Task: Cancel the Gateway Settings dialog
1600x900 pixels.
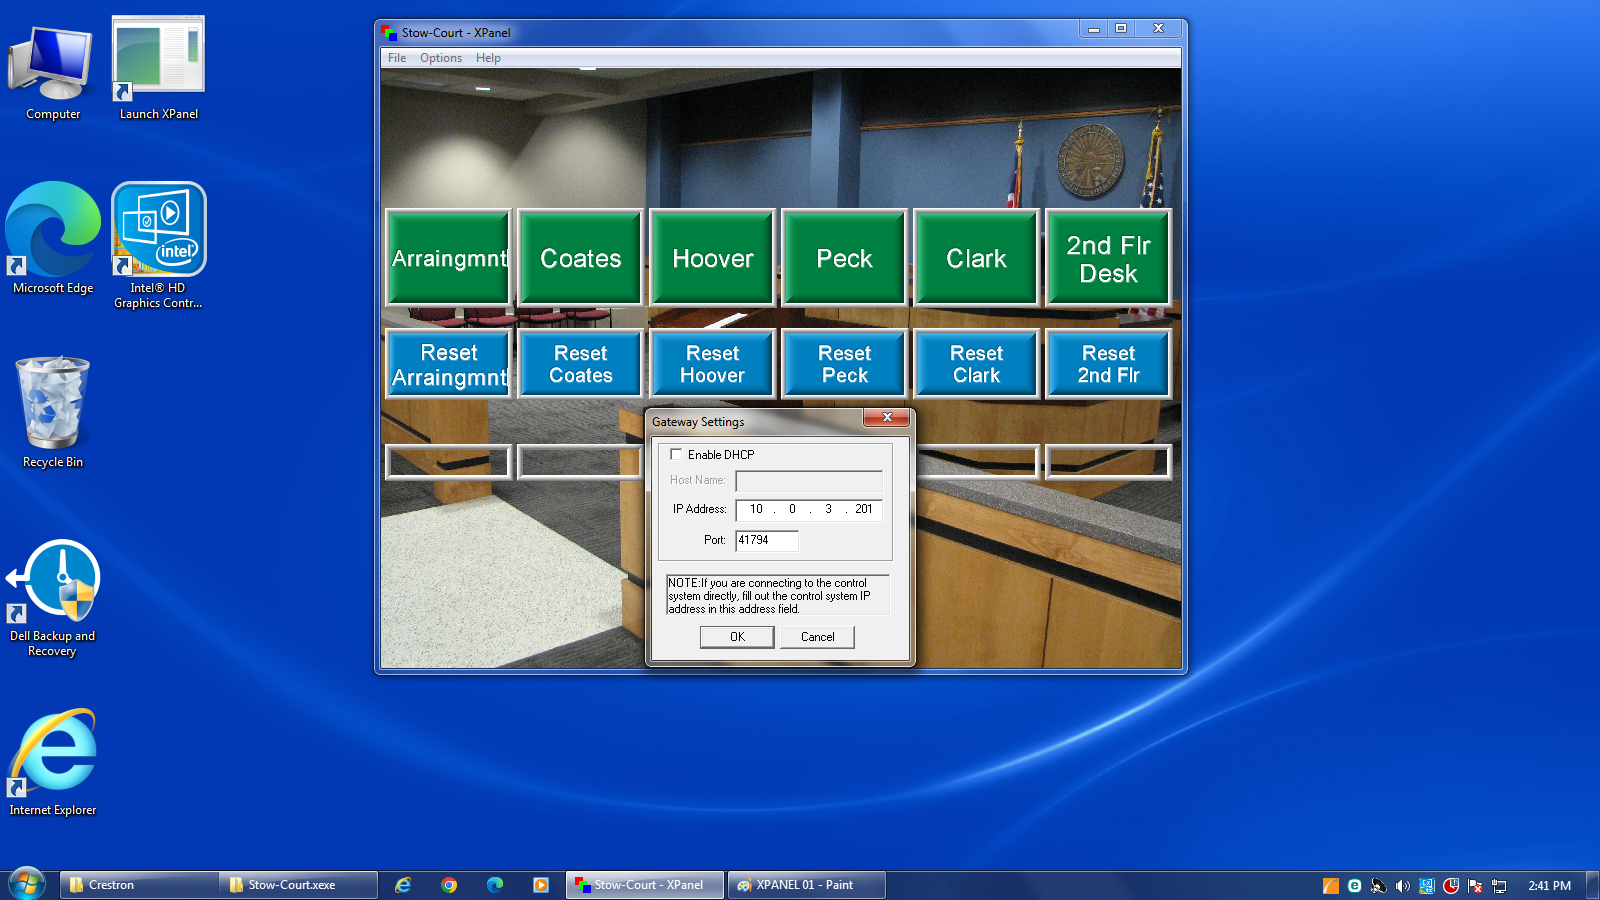Action: click(817, 637)
